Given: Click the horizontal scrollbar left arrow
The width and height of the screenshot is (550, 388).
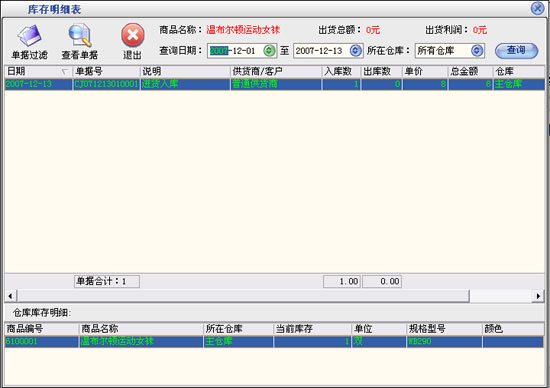Looking at the screenshot, I should coord(11,296).
